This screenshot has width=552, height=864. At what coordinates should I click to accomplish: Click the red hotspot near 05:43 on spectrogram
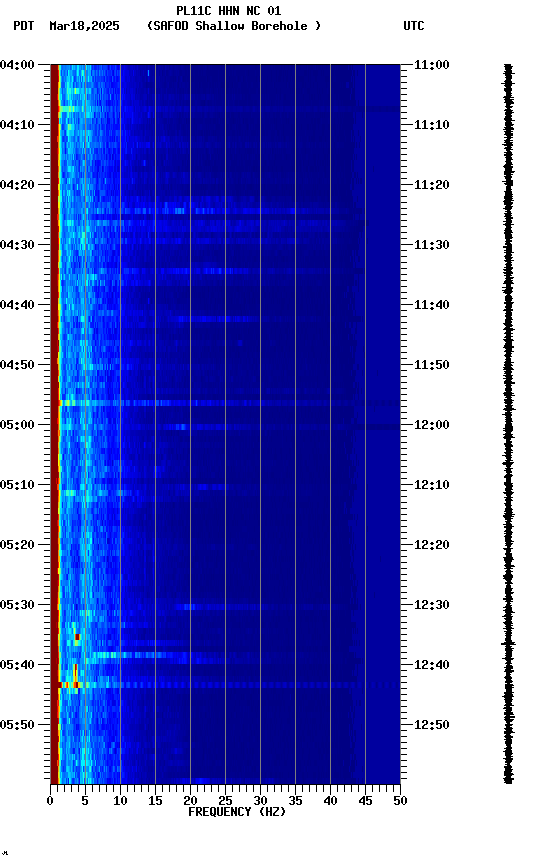coord(70,685)
